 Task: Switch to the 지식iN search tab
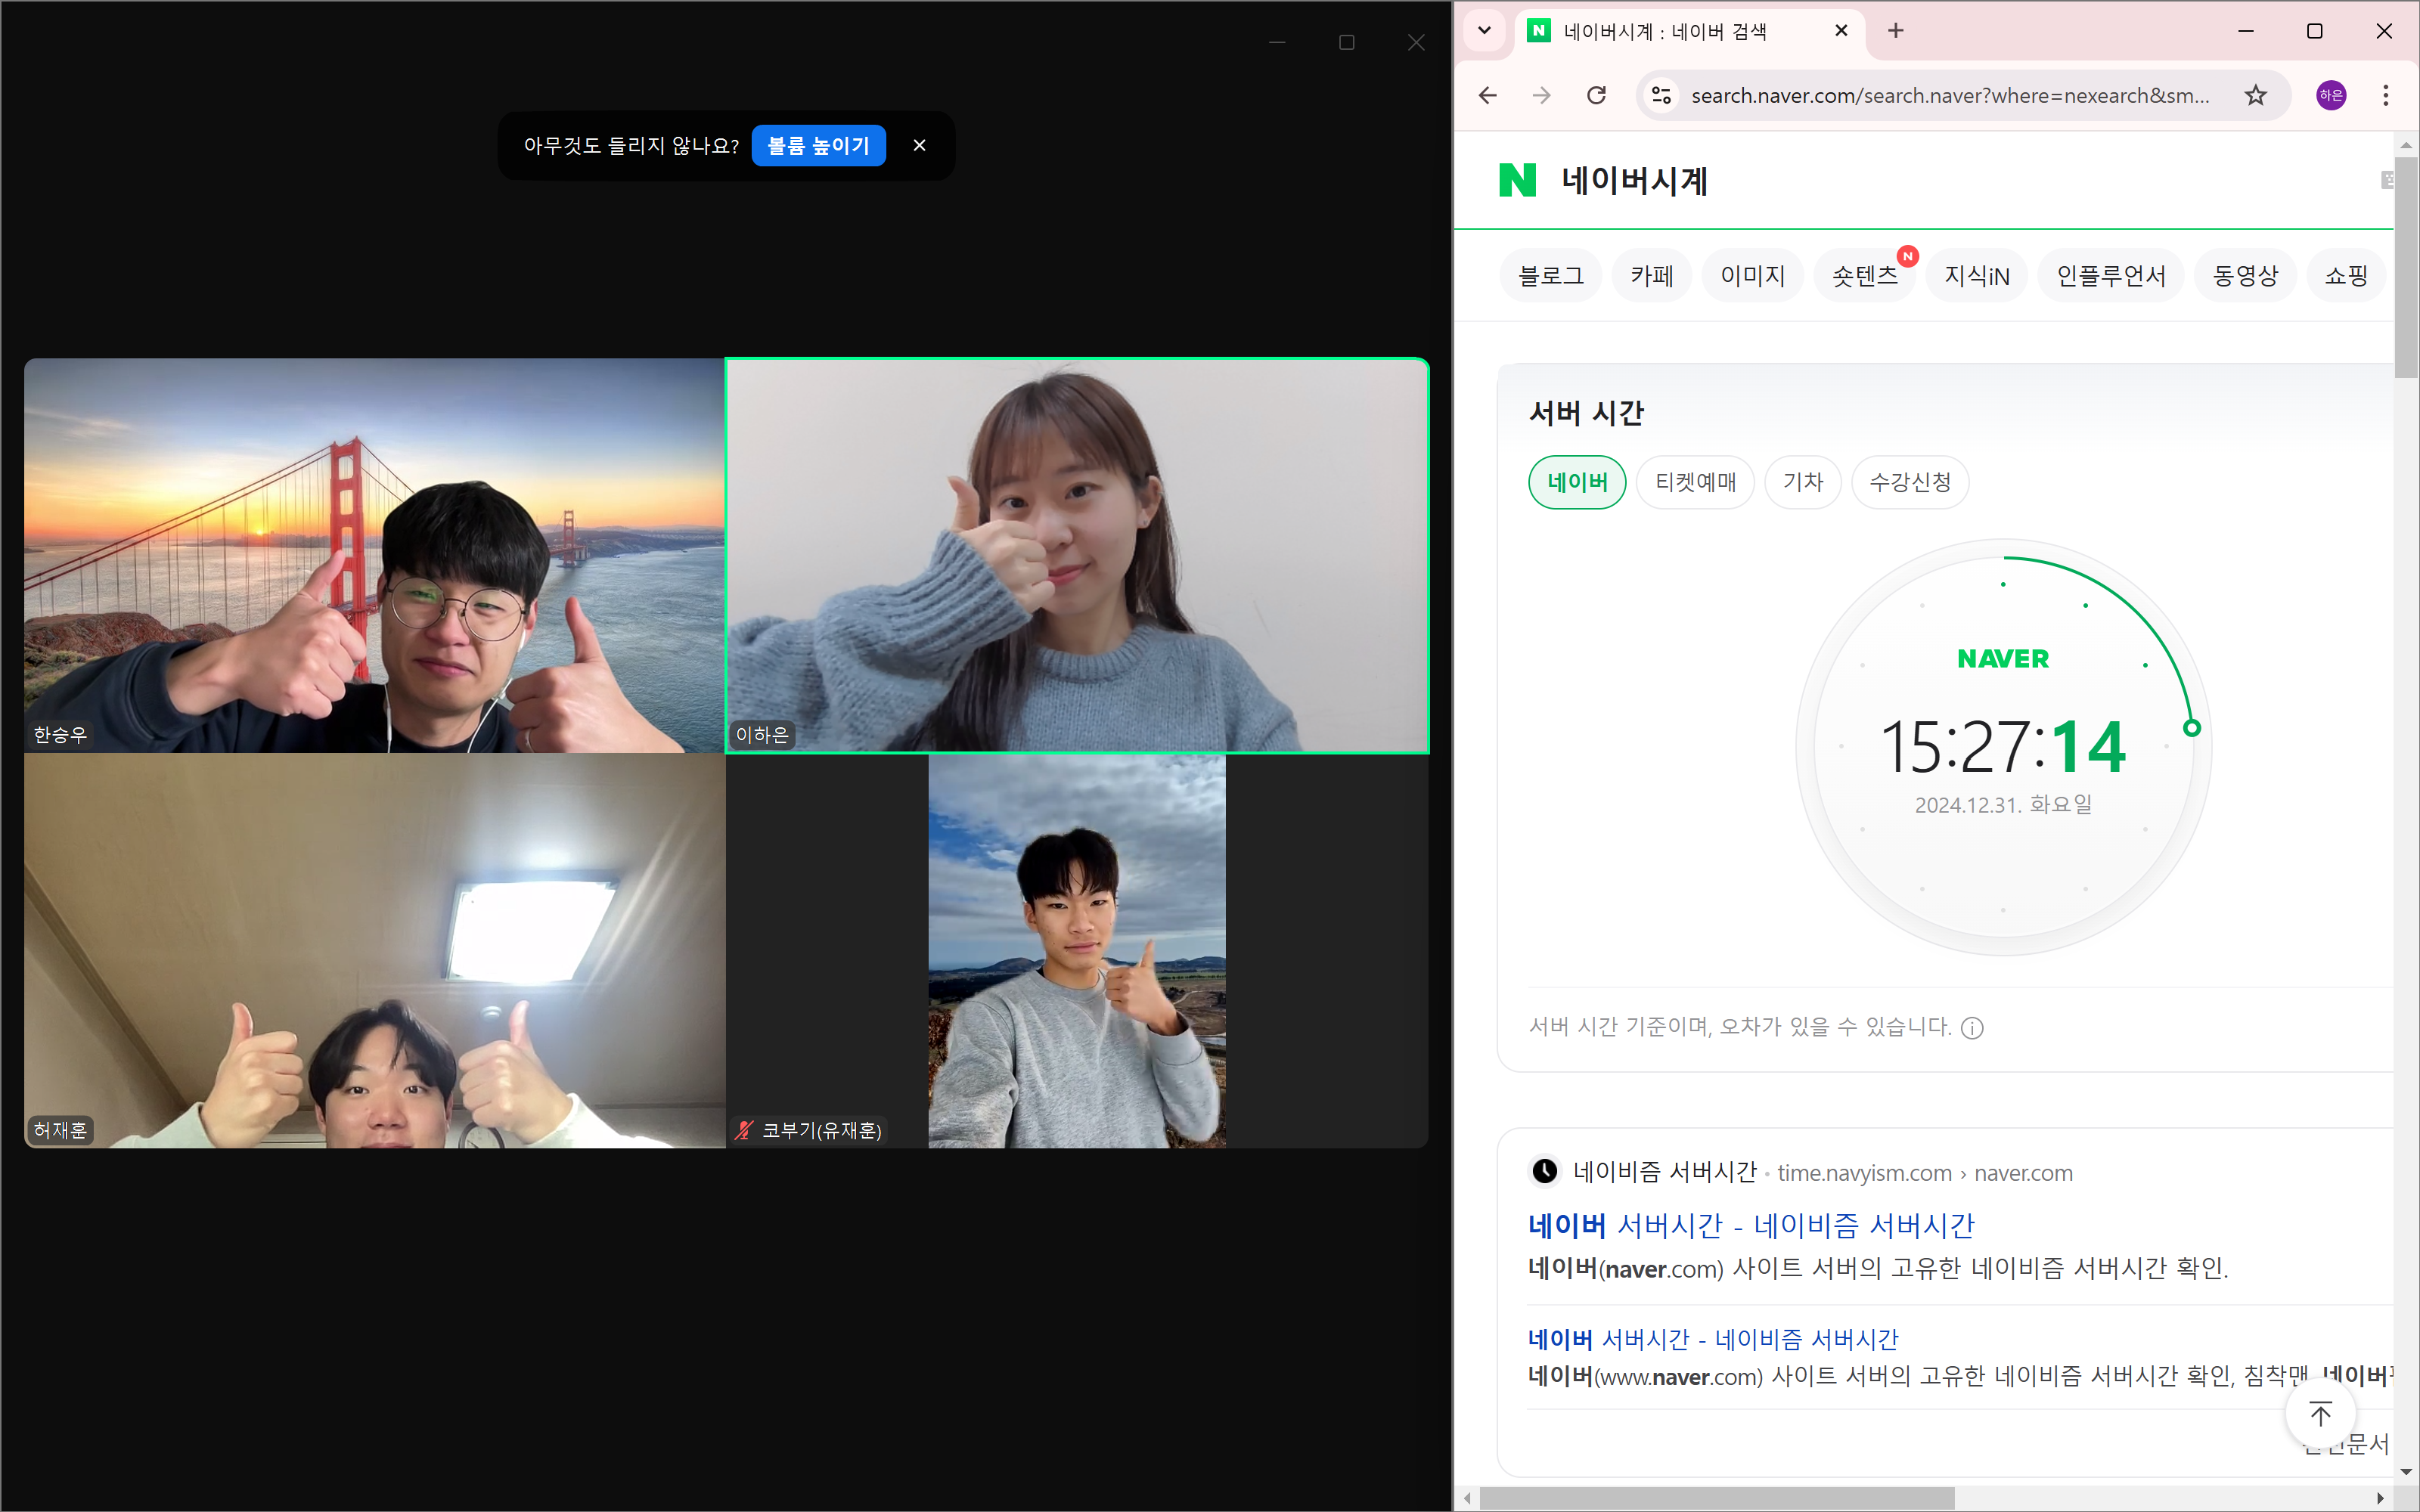click(x=1976, y=275)
